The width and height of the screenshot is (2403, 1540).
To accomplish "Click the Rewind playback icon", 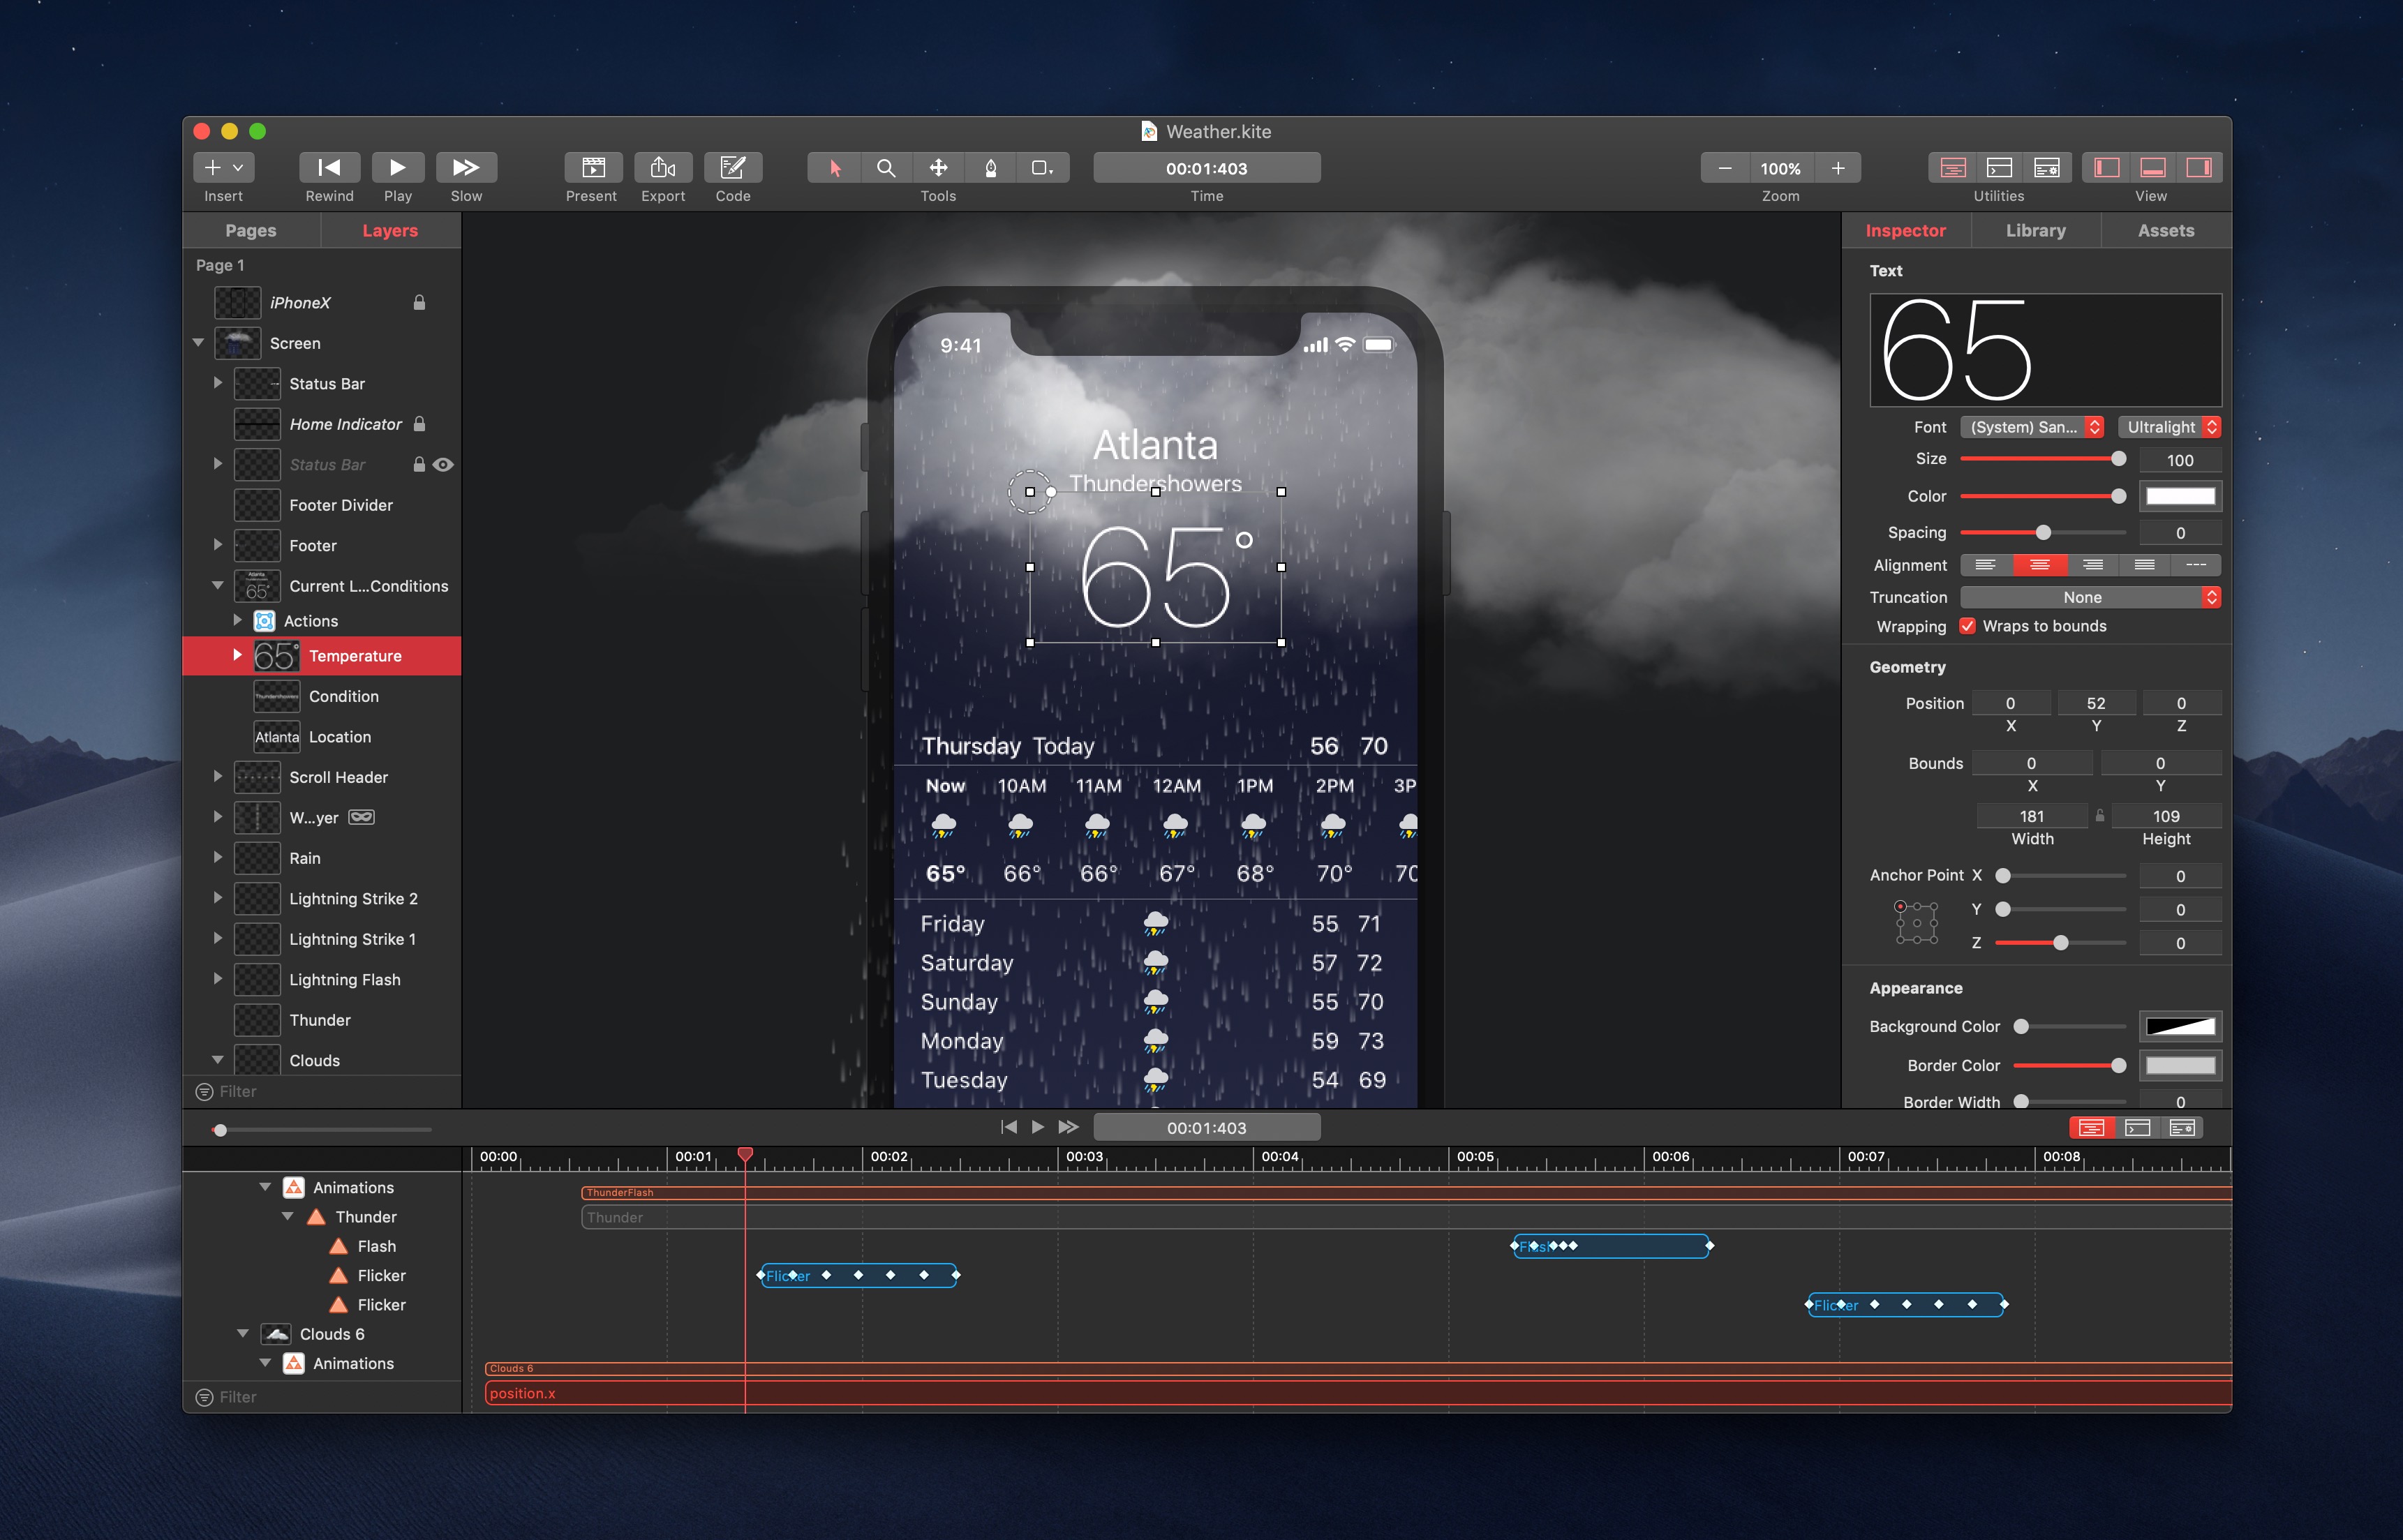I will pos(329,167).
